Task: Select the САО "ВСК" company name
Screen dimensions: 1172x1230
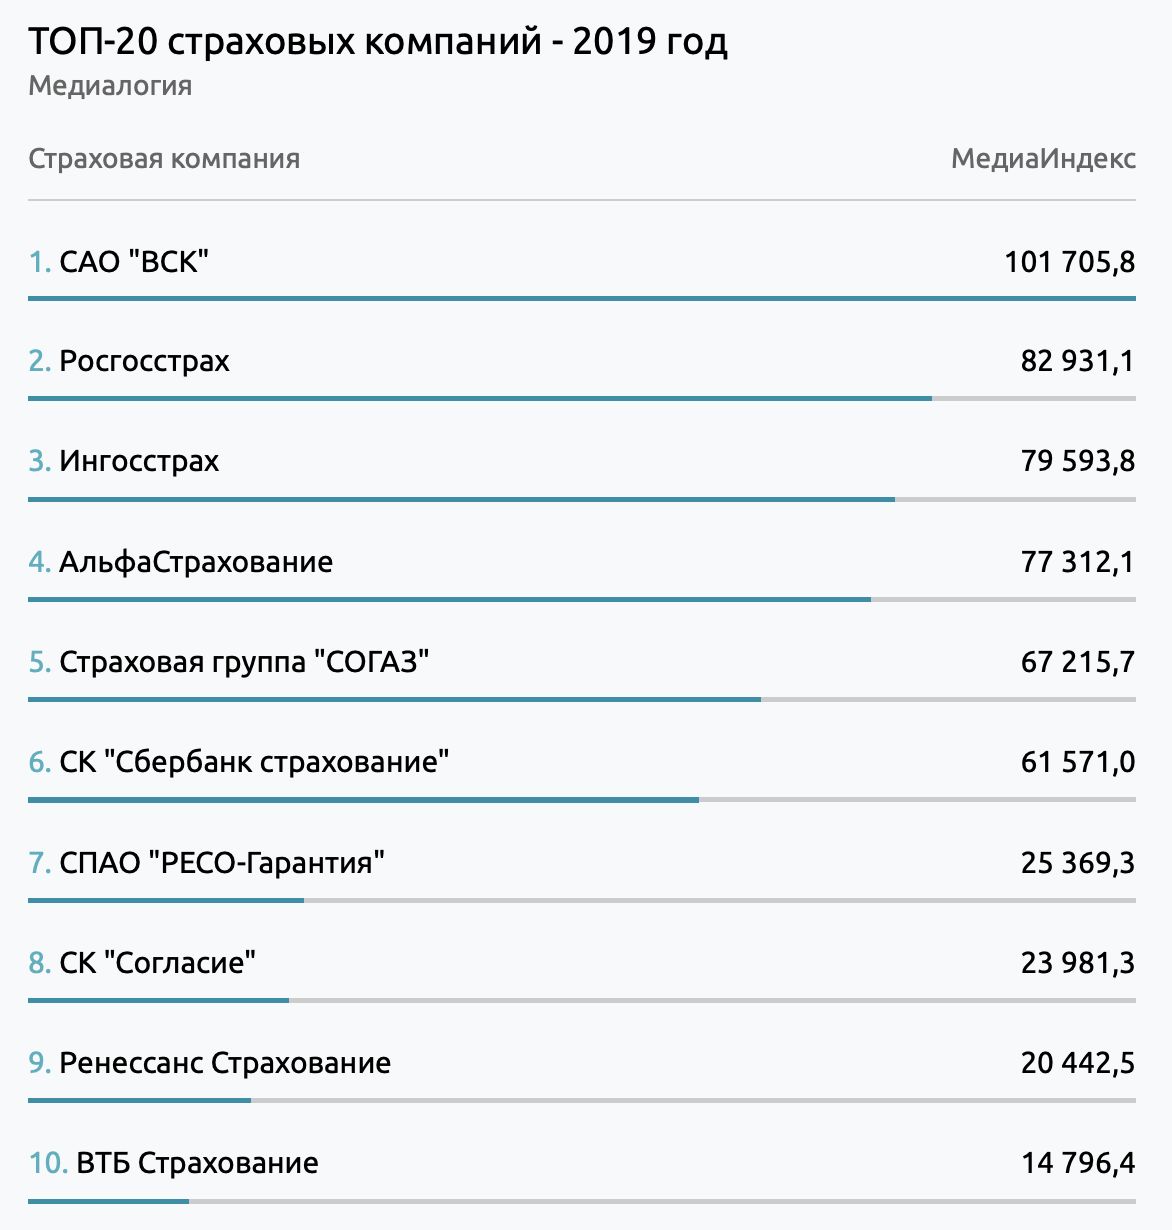Action: click(x=134, y=262)
